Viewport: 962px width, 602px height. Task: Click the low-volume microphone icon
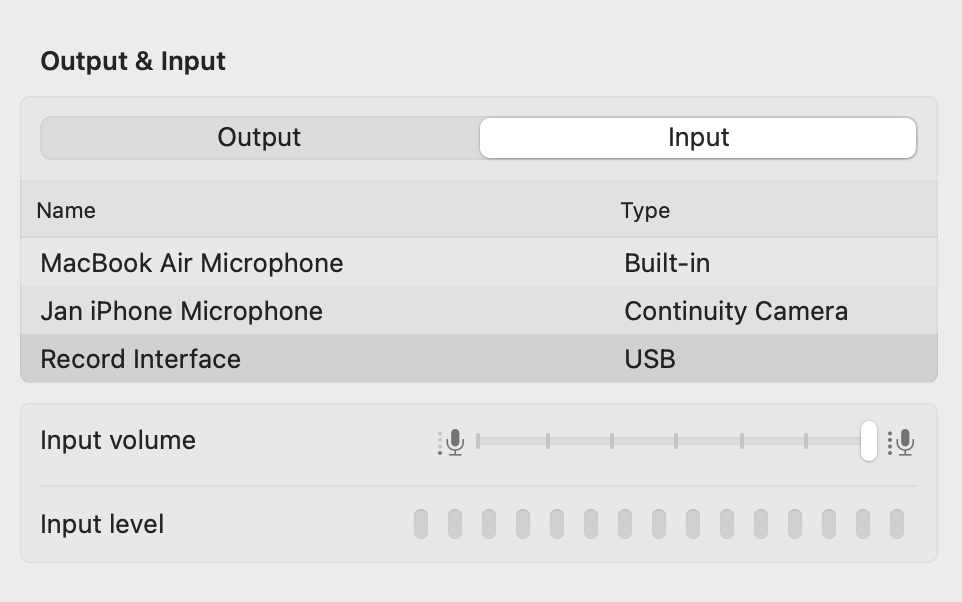click(x=451, y=442)
